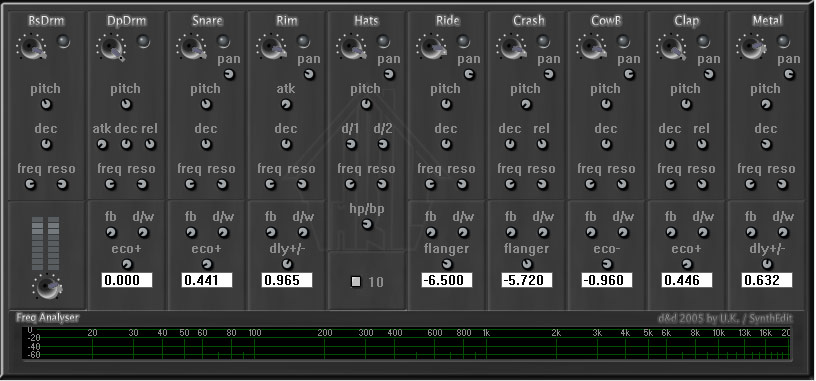Click the Rim pan knob
Viewport: 816px width, 381px height.
(x=310, y=75)
